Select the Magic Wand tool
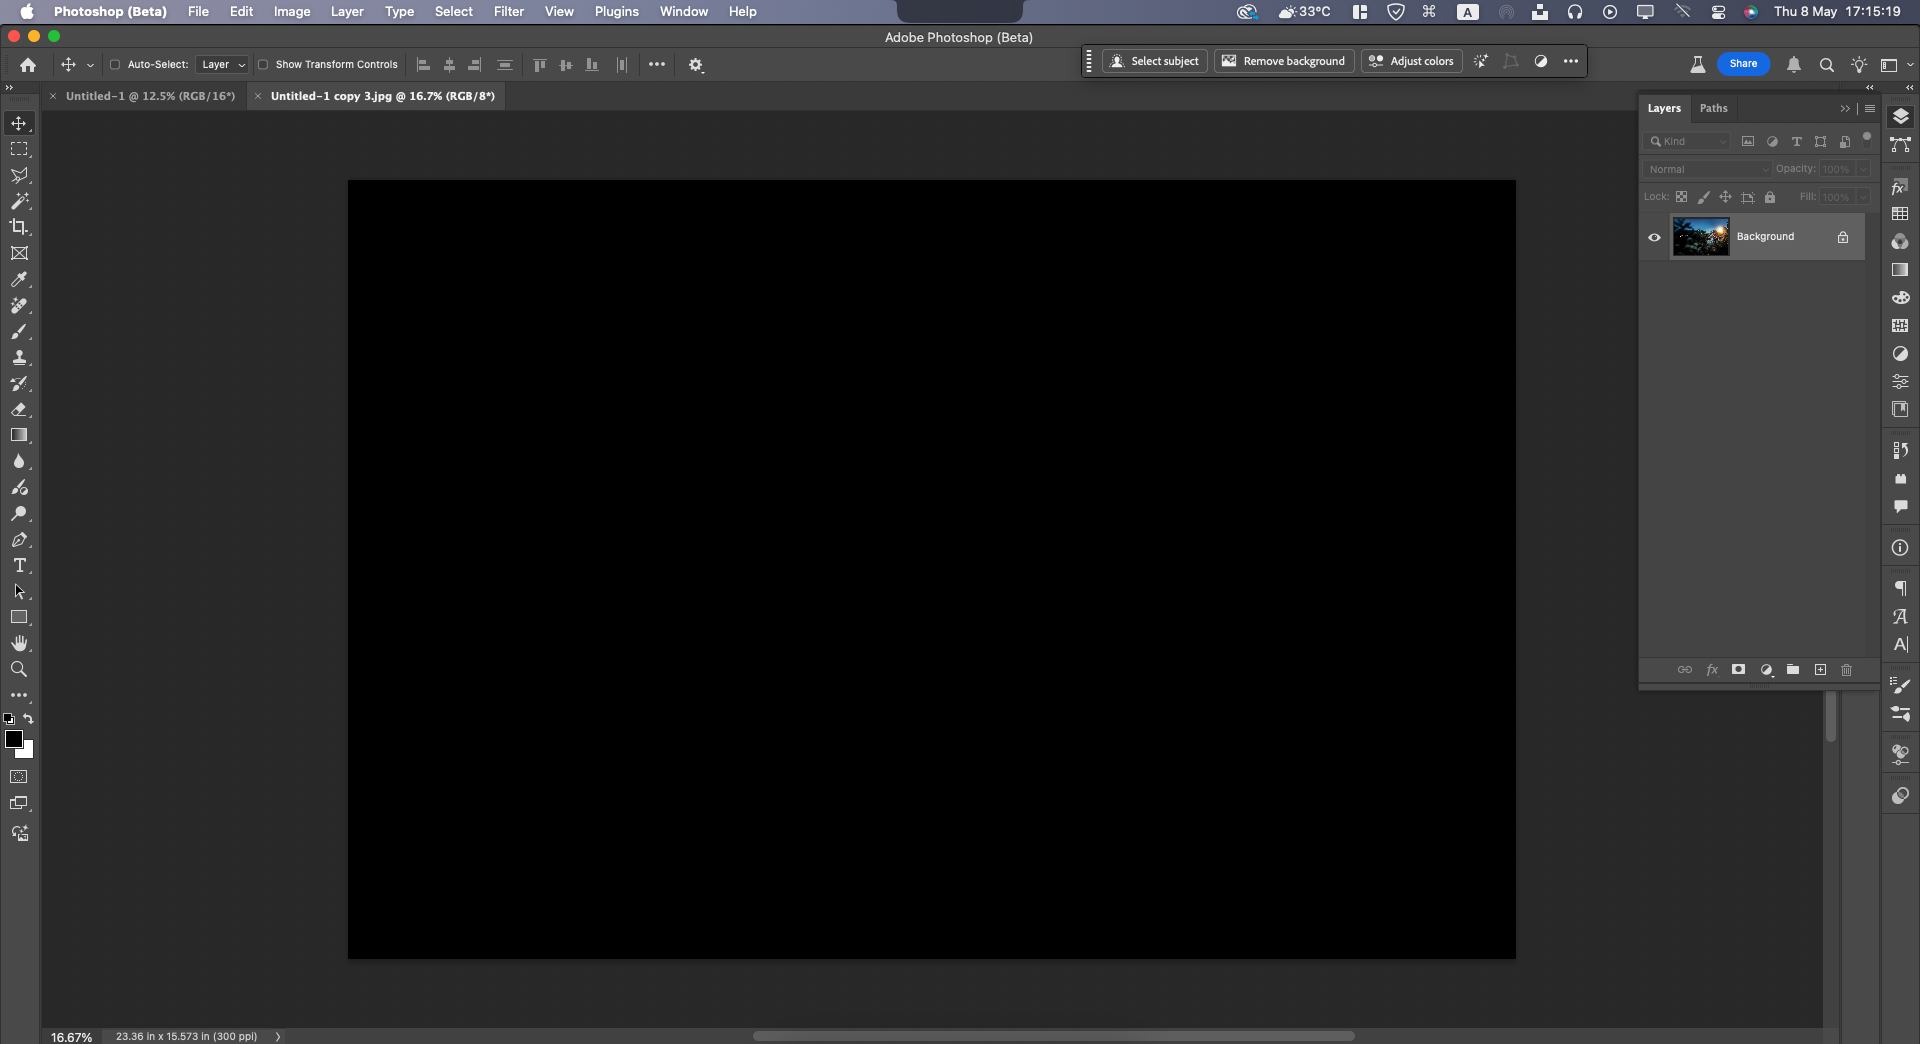The height and width of the screenshot is (1044, 1920). coord(19,201)
